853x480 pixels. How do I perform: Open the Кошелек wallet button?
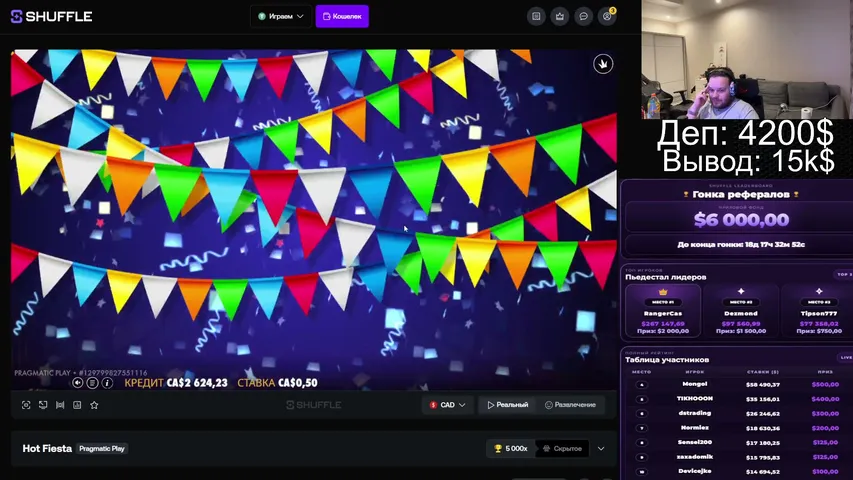(x=342, y=16)
